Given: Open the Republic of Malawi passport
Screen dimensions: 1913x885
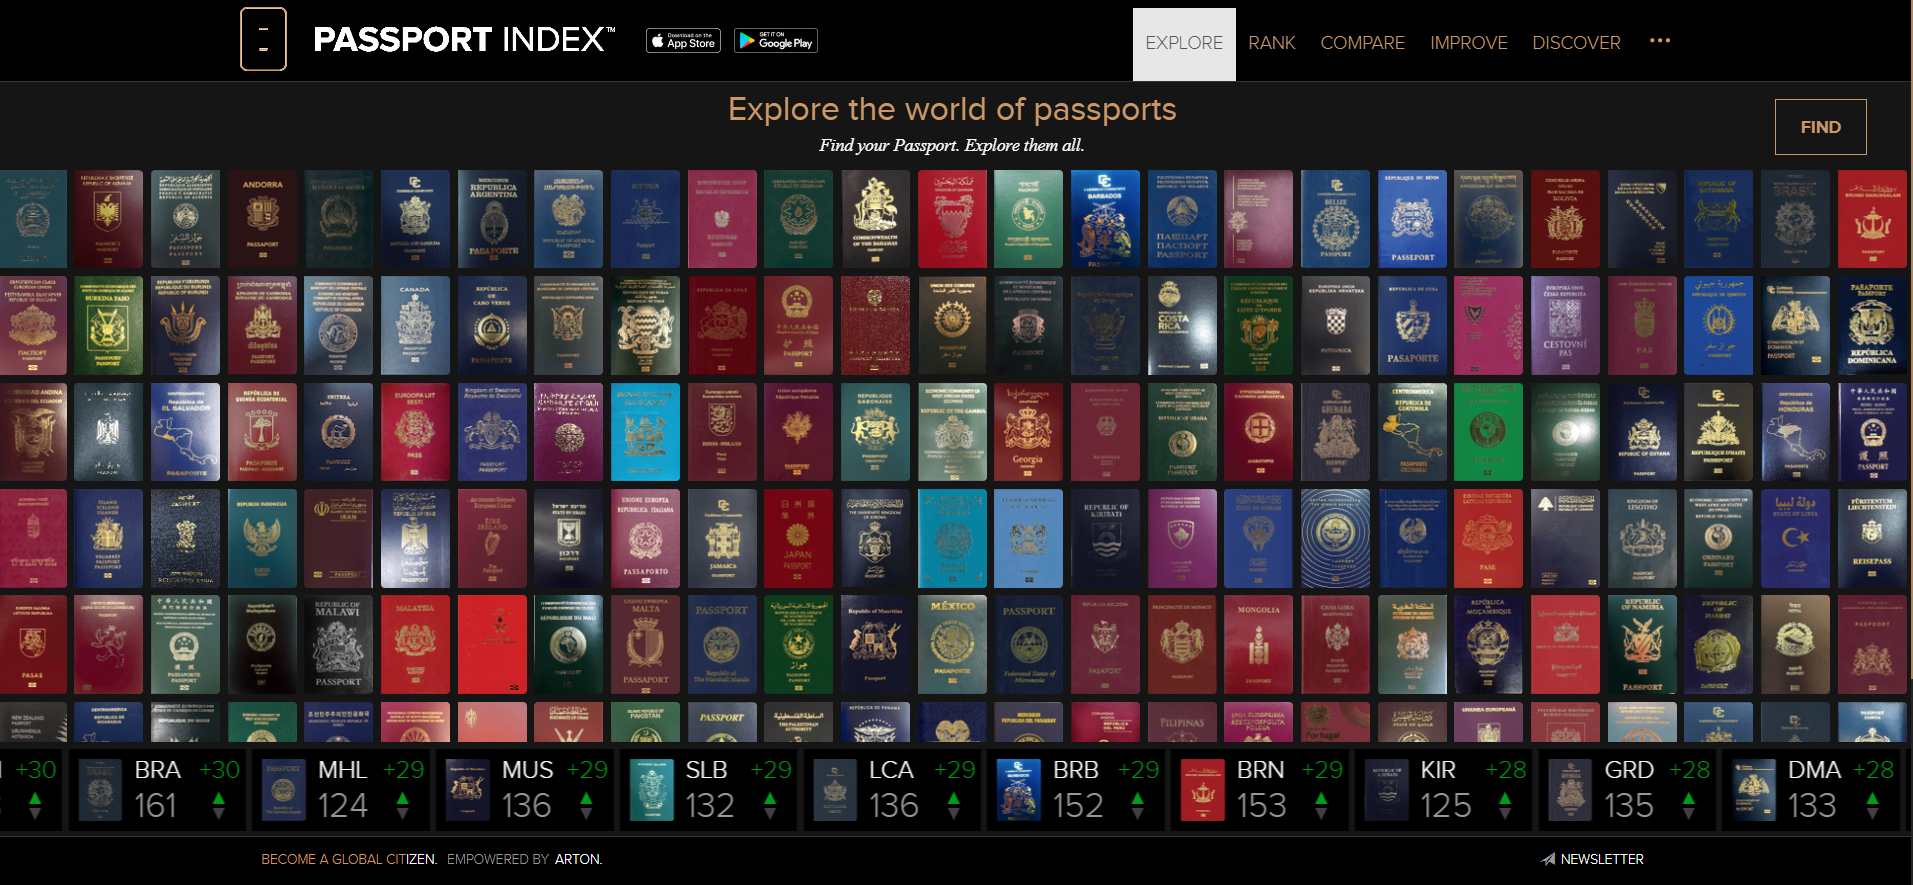Looking at the screenshot, I should point(339,645).
